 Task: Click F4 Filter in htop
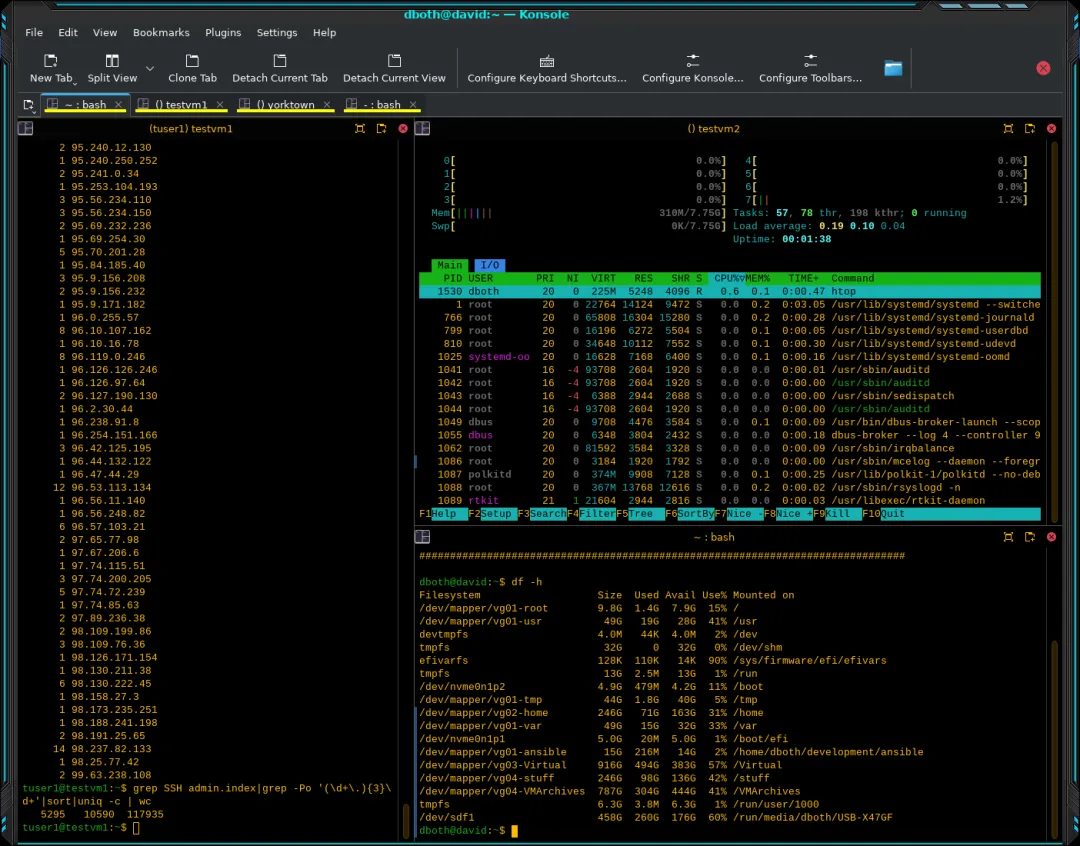point(591,514)
